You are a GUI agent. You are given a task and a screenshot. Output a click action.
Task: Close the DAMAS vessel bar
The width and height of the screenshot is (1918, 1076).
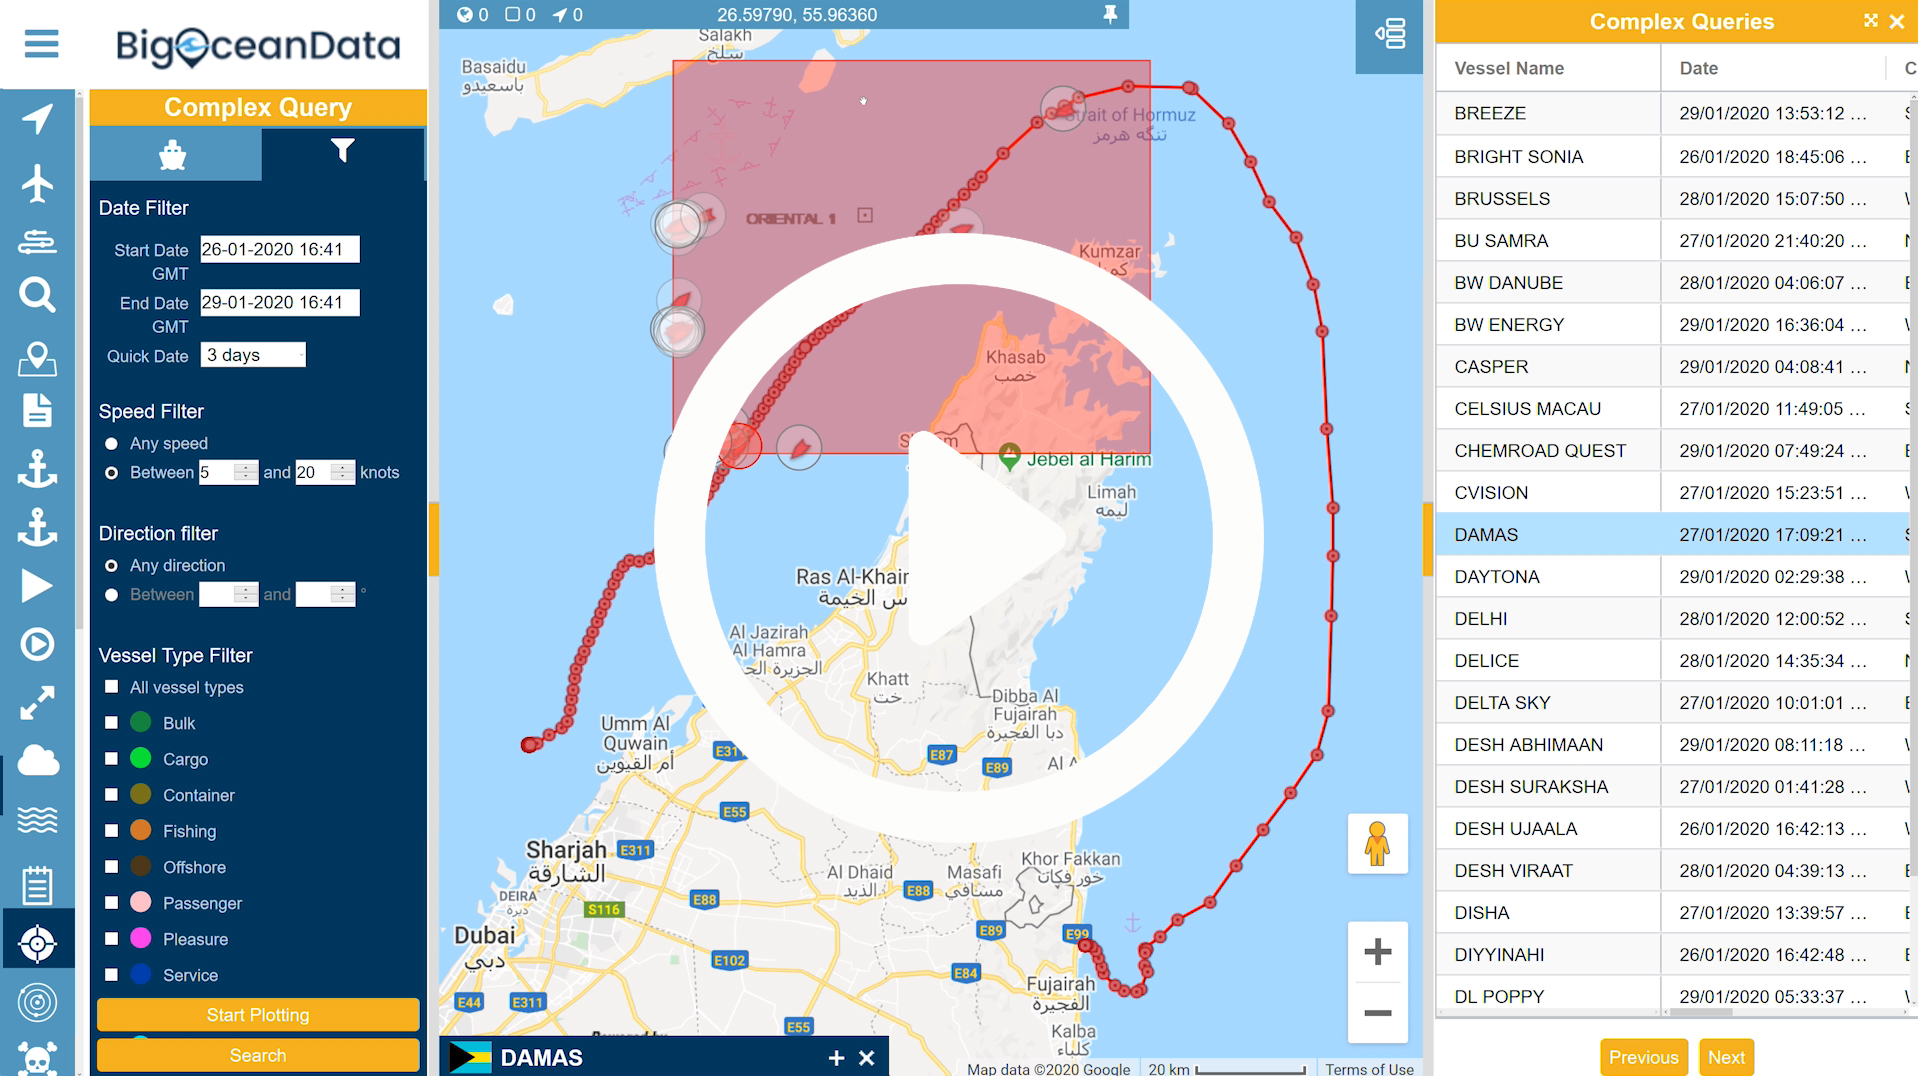click(867, 1058)
